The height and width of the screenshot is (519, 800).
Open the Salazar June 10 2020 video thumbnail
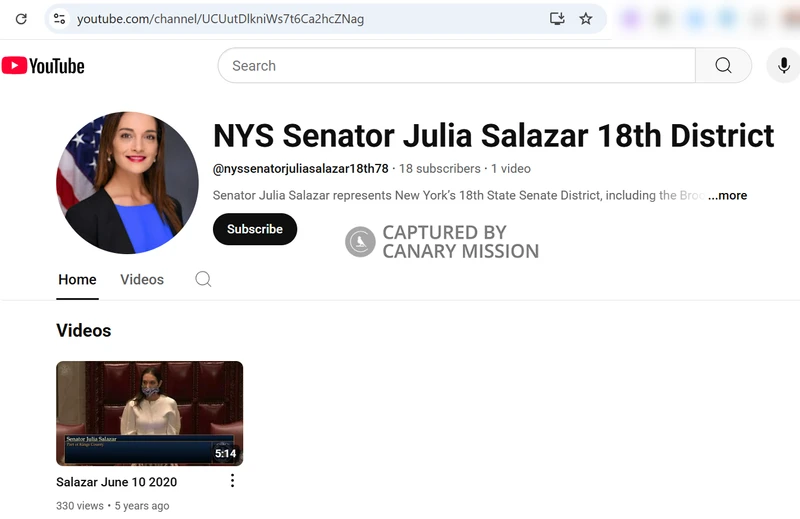[x=149, y=413]
